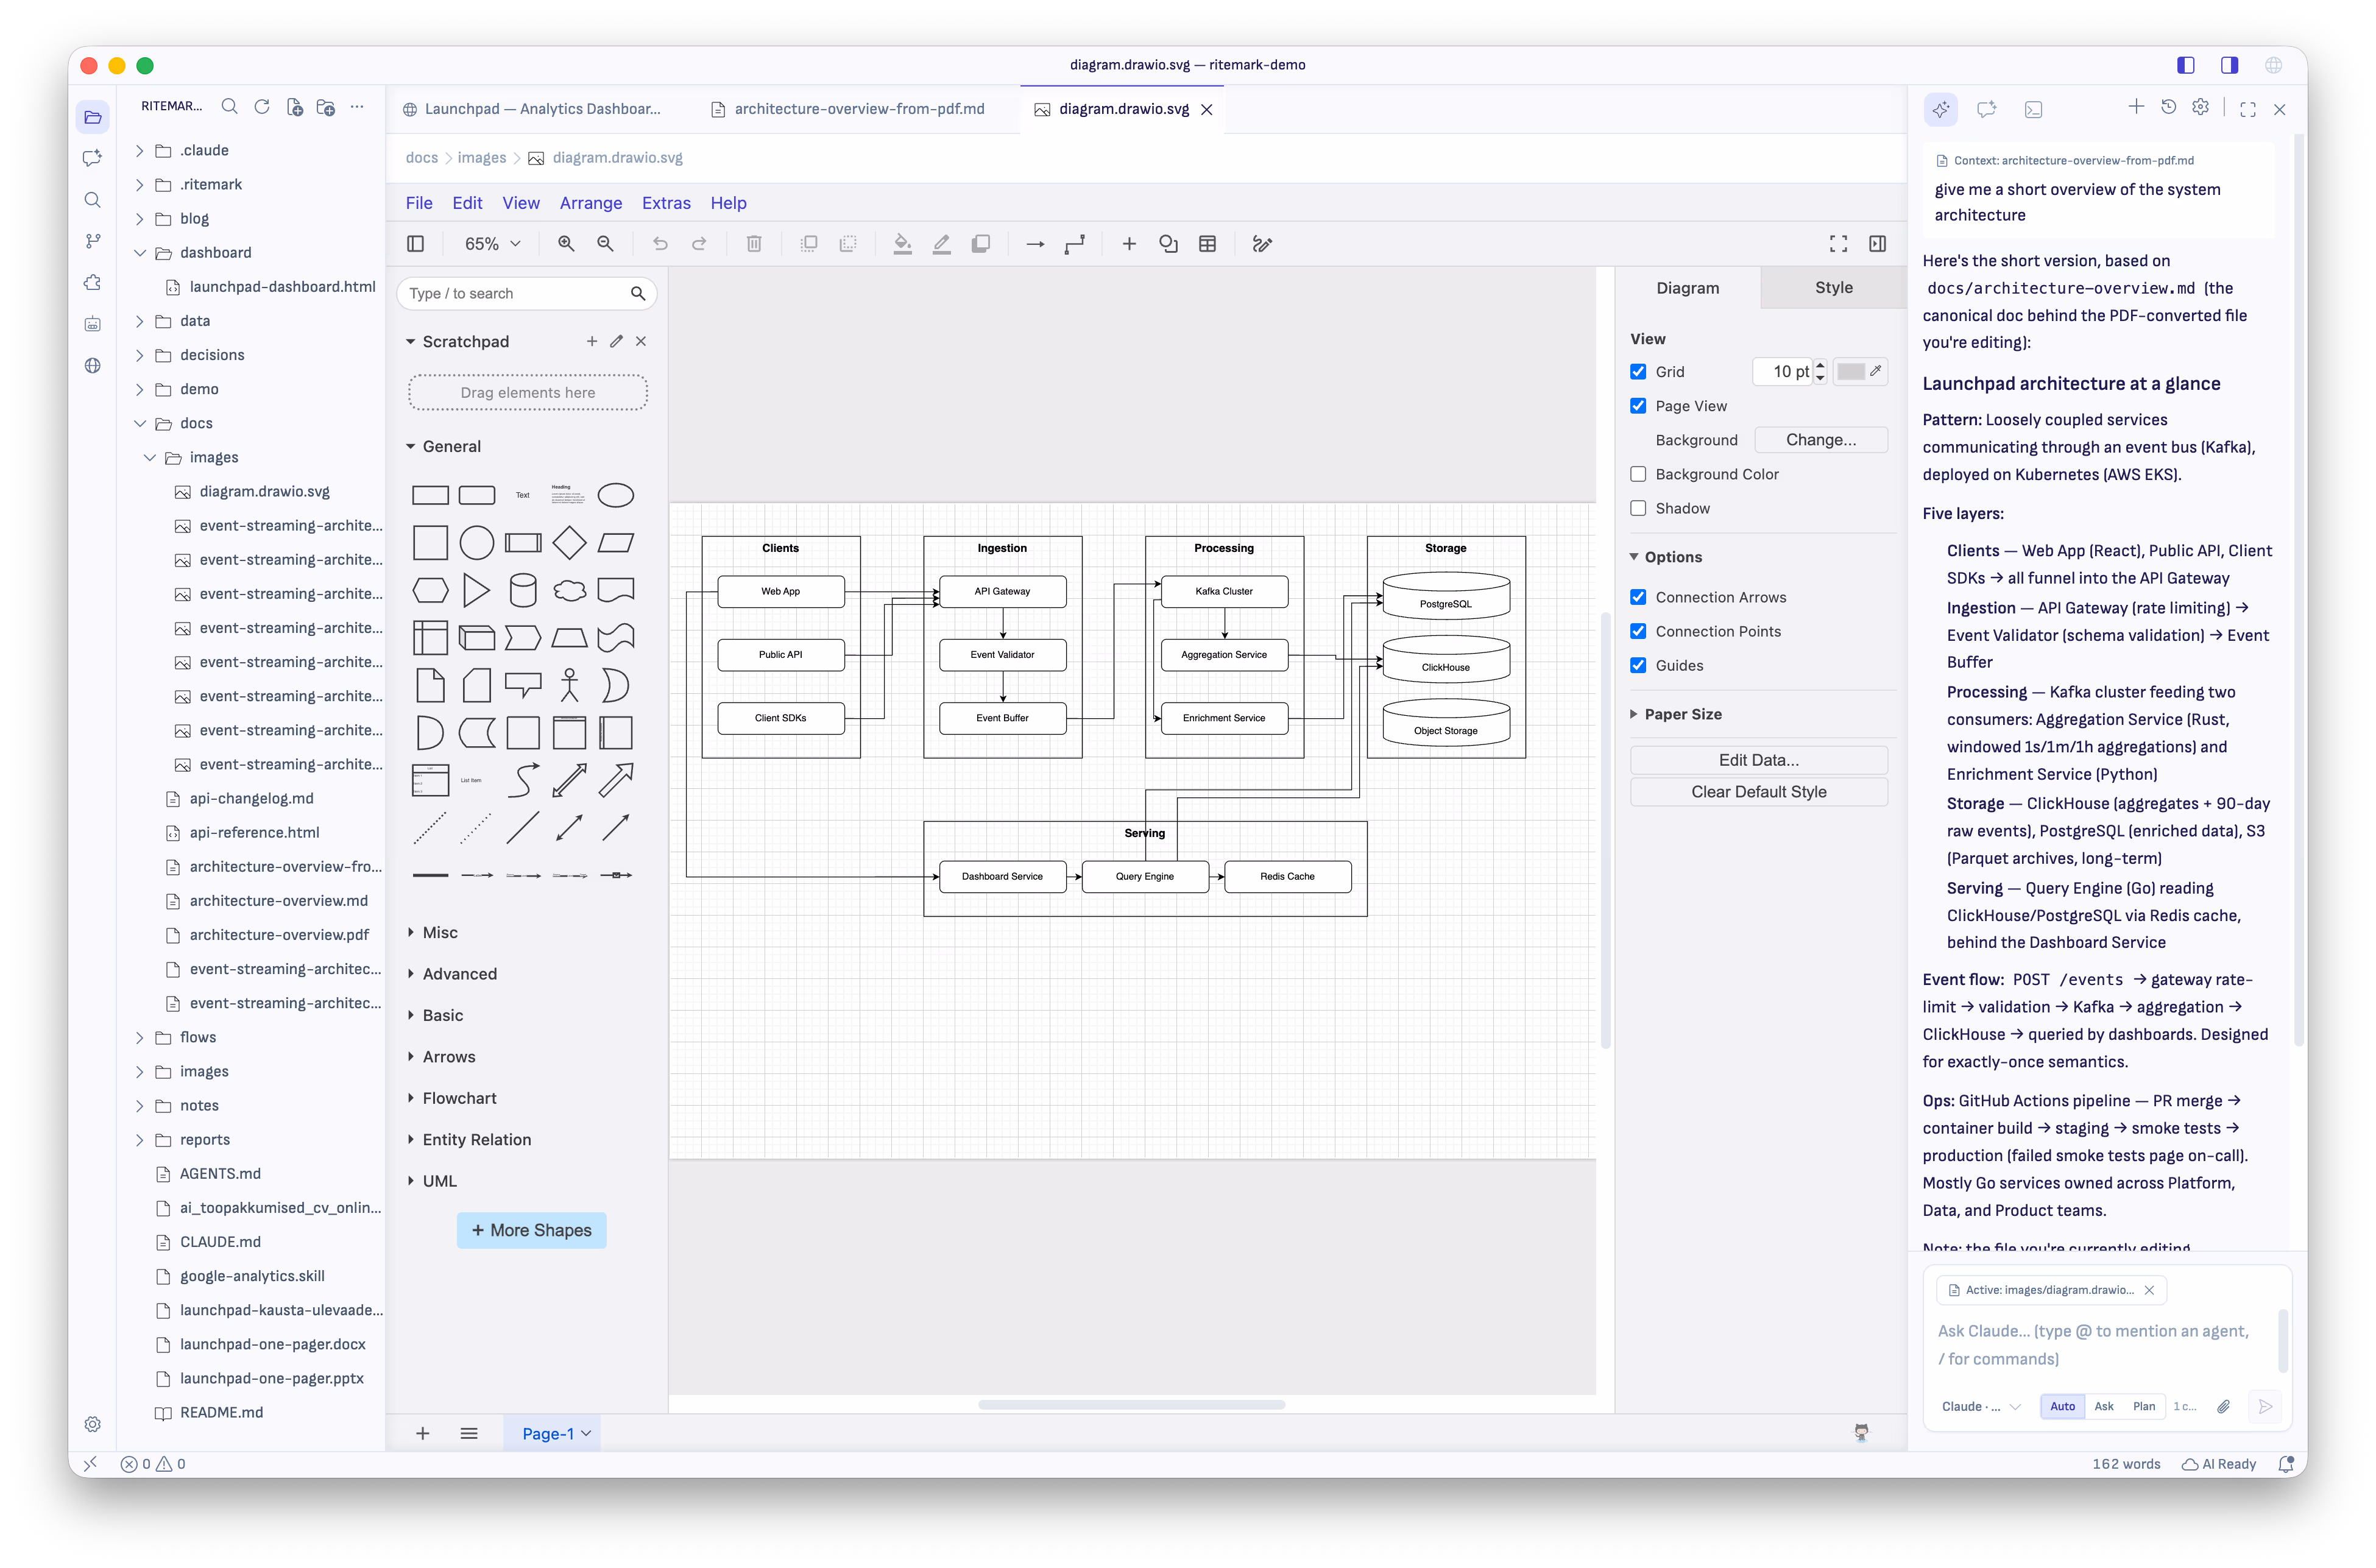
Task: Click the Change... background button
Action: pyautogui.click(x=1820, y=440)
